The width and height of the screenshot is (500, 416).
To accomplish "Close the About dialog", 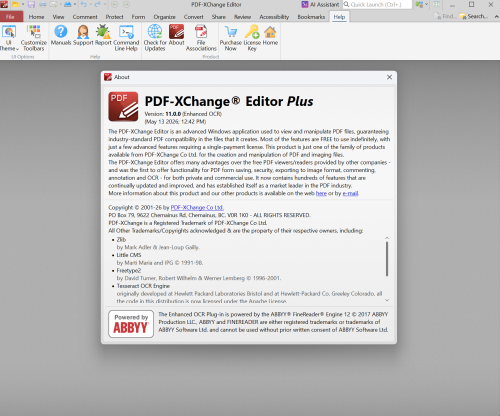I will [x=389, y=77].
